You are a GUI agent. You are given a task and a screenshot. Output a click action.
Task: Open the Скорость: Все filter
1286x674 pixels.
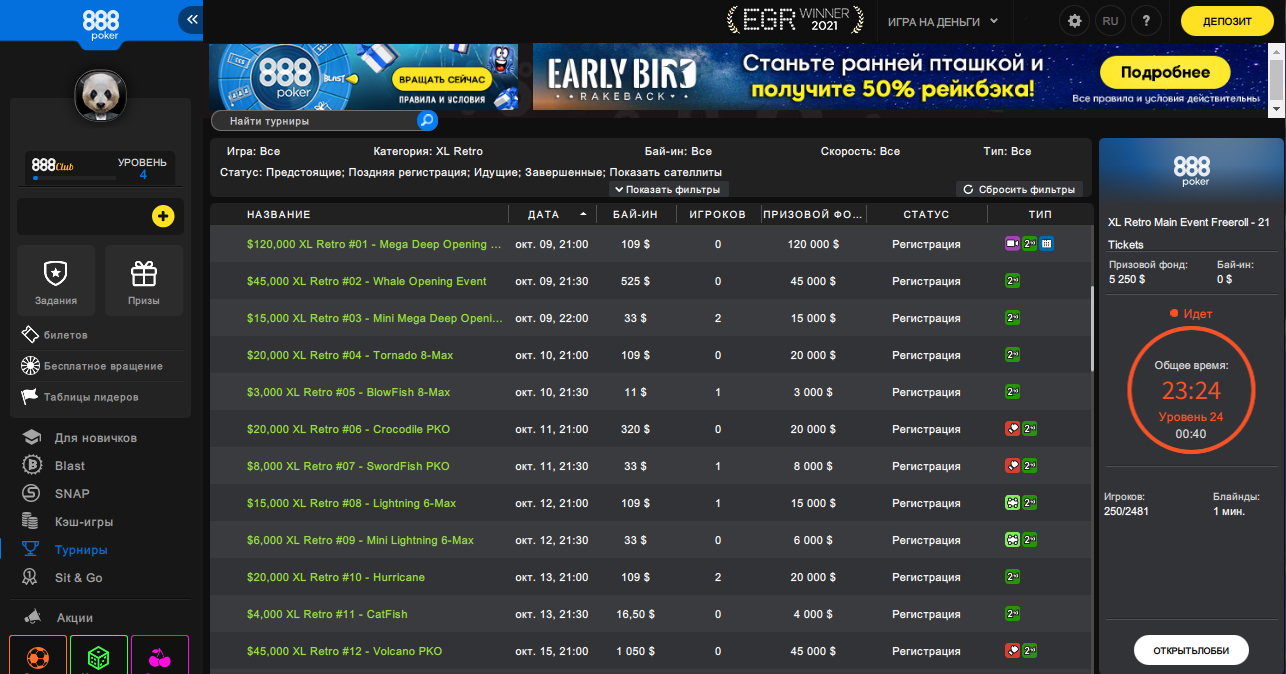click(860, 152)
